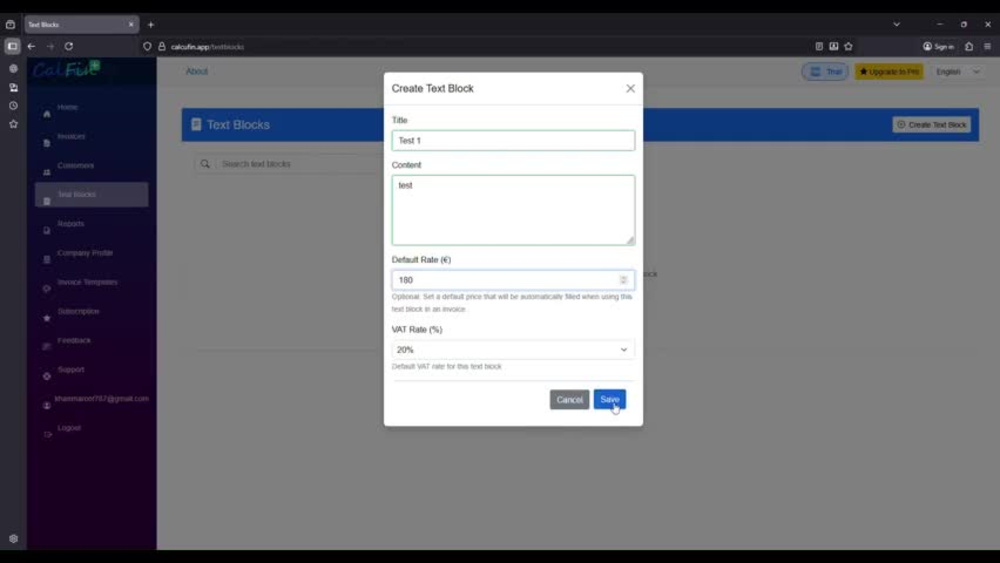Viewport: 1000px width, 563px height.
Task: Click the Logout arrow icon
Action: click(47, 435)
